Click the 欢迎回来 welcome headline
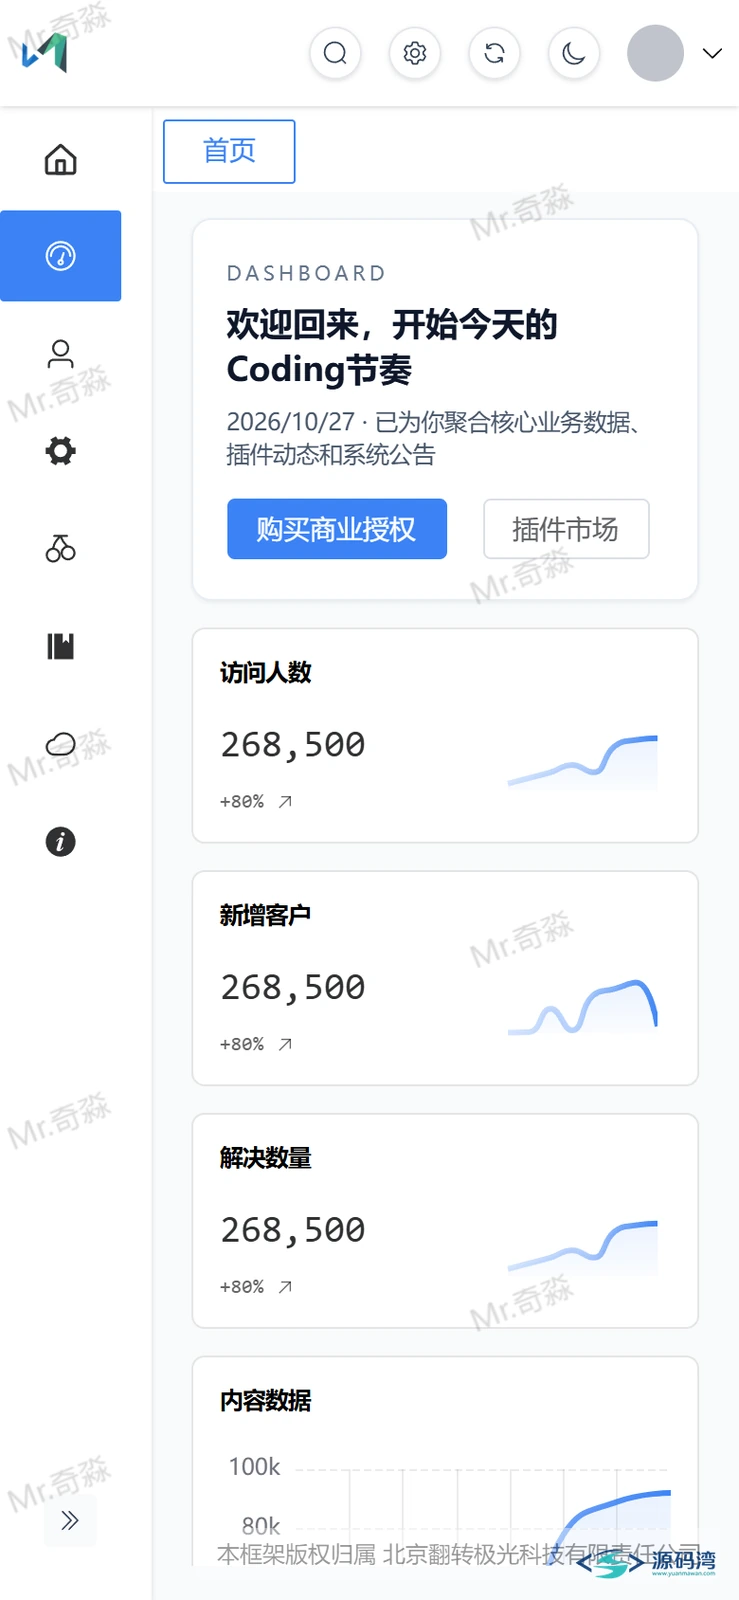This screenshot has height=1600, width=739. [x=391, y=347]
